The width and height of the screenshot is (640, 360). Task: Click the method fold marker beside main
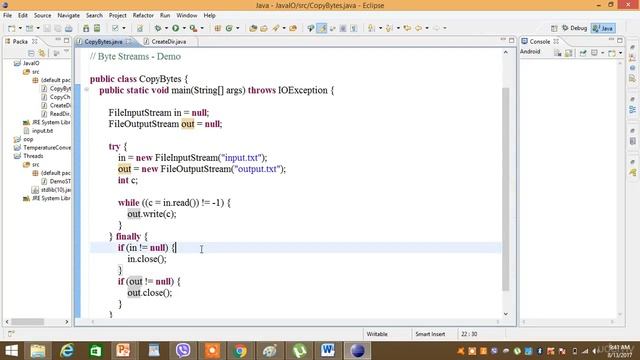coord(87,90)
